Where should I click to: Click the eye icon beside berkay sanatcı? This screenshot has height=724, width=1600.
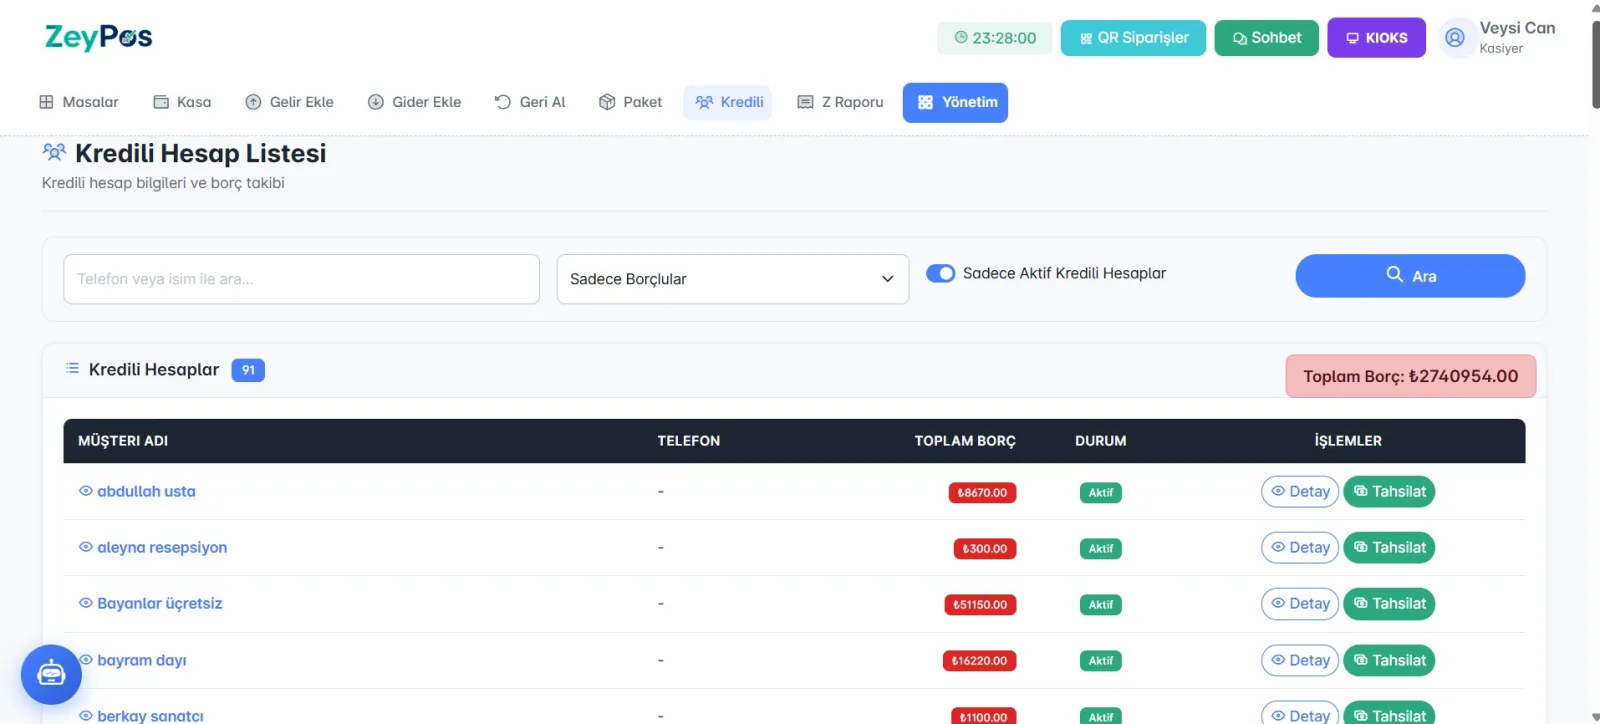pyautogui.click(x=86, y=716)
